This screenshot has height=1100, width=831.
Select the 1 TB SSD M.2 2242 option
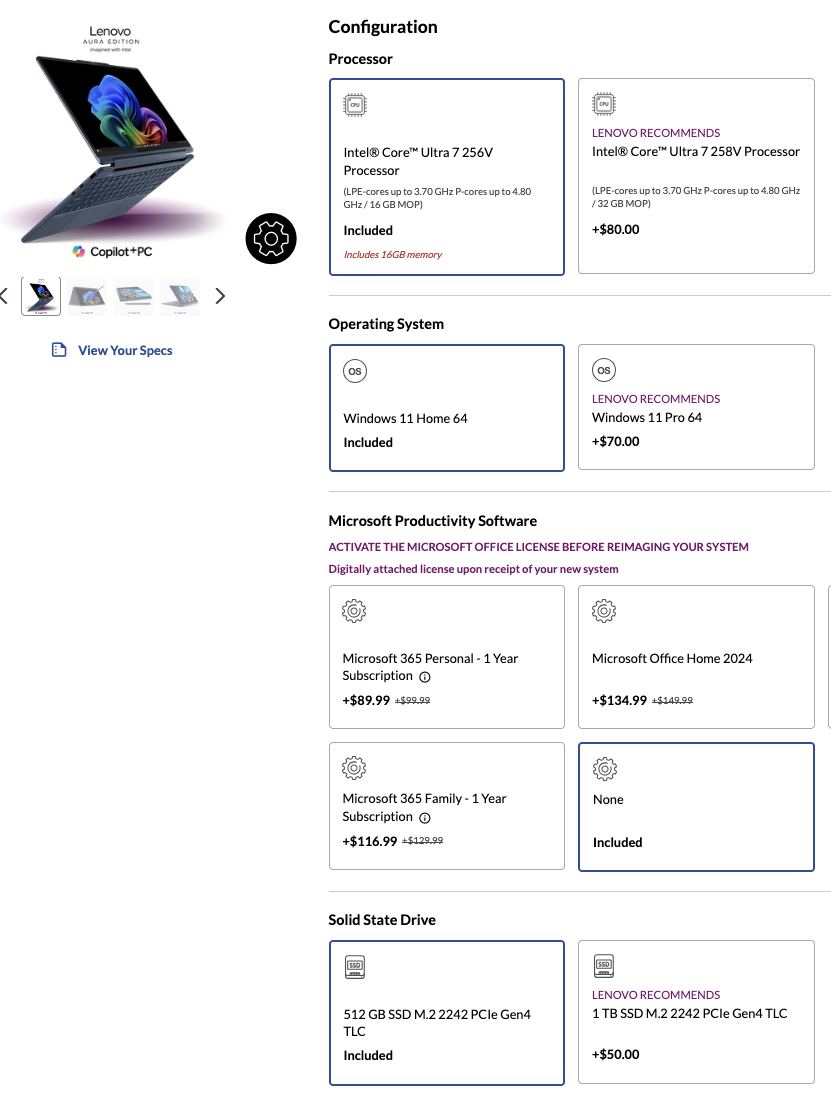point(696,1013)
